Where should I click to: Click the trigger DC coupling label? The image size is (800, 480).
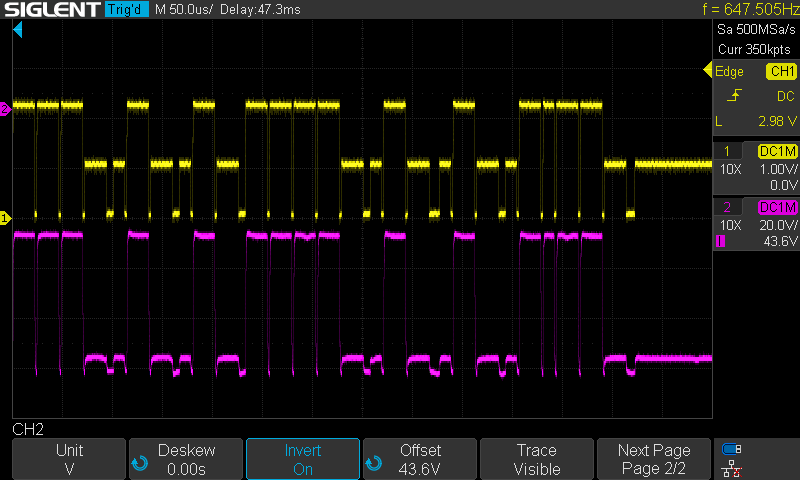tap(786, 96)
